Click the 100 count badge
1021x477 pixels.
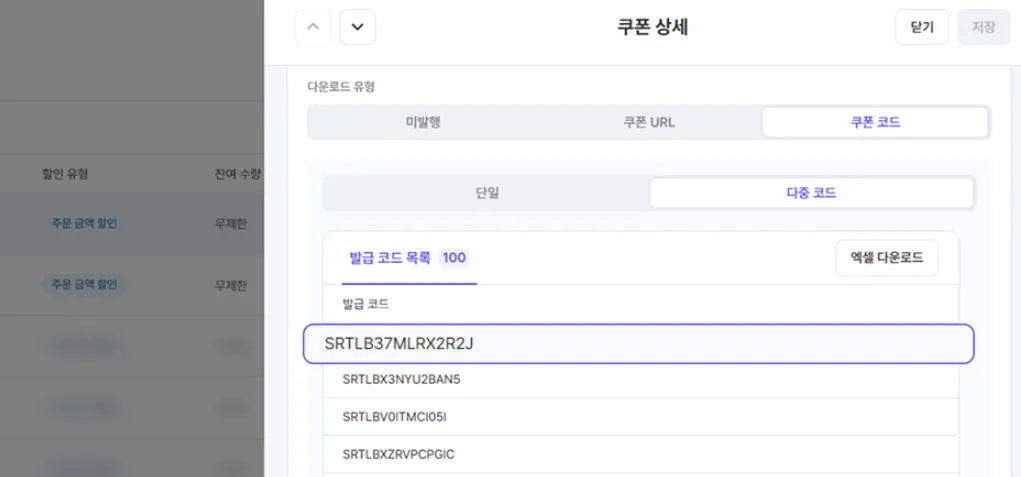[x=454, y=258]
